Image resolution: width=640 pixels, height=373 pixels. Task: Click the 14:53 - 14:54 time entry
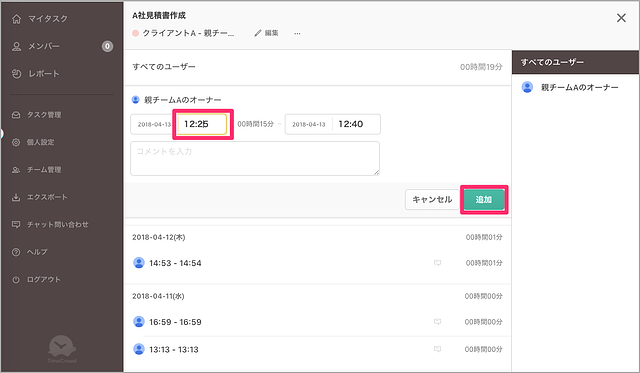pos(175,263)
